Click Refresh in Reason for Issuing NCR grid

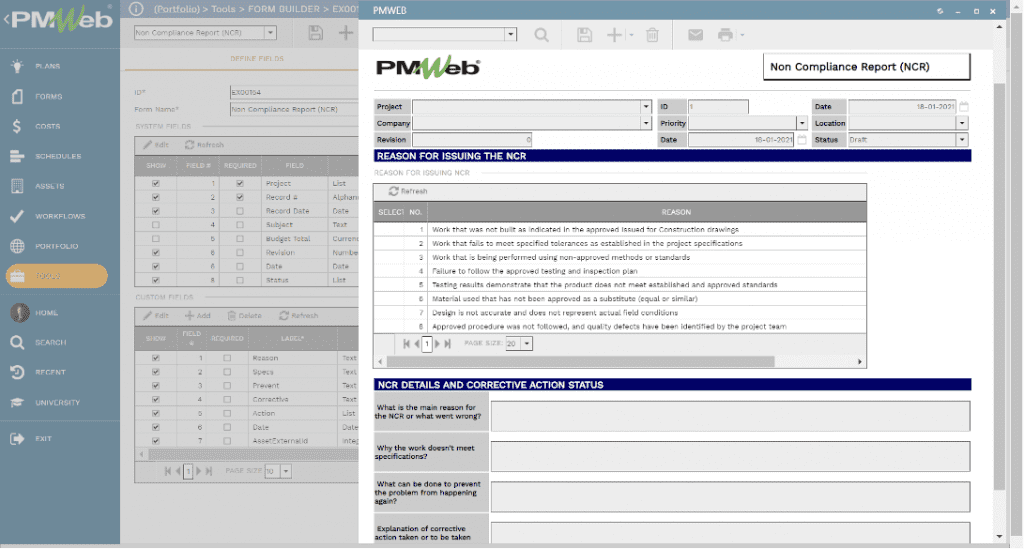click(x=408, y=191)
